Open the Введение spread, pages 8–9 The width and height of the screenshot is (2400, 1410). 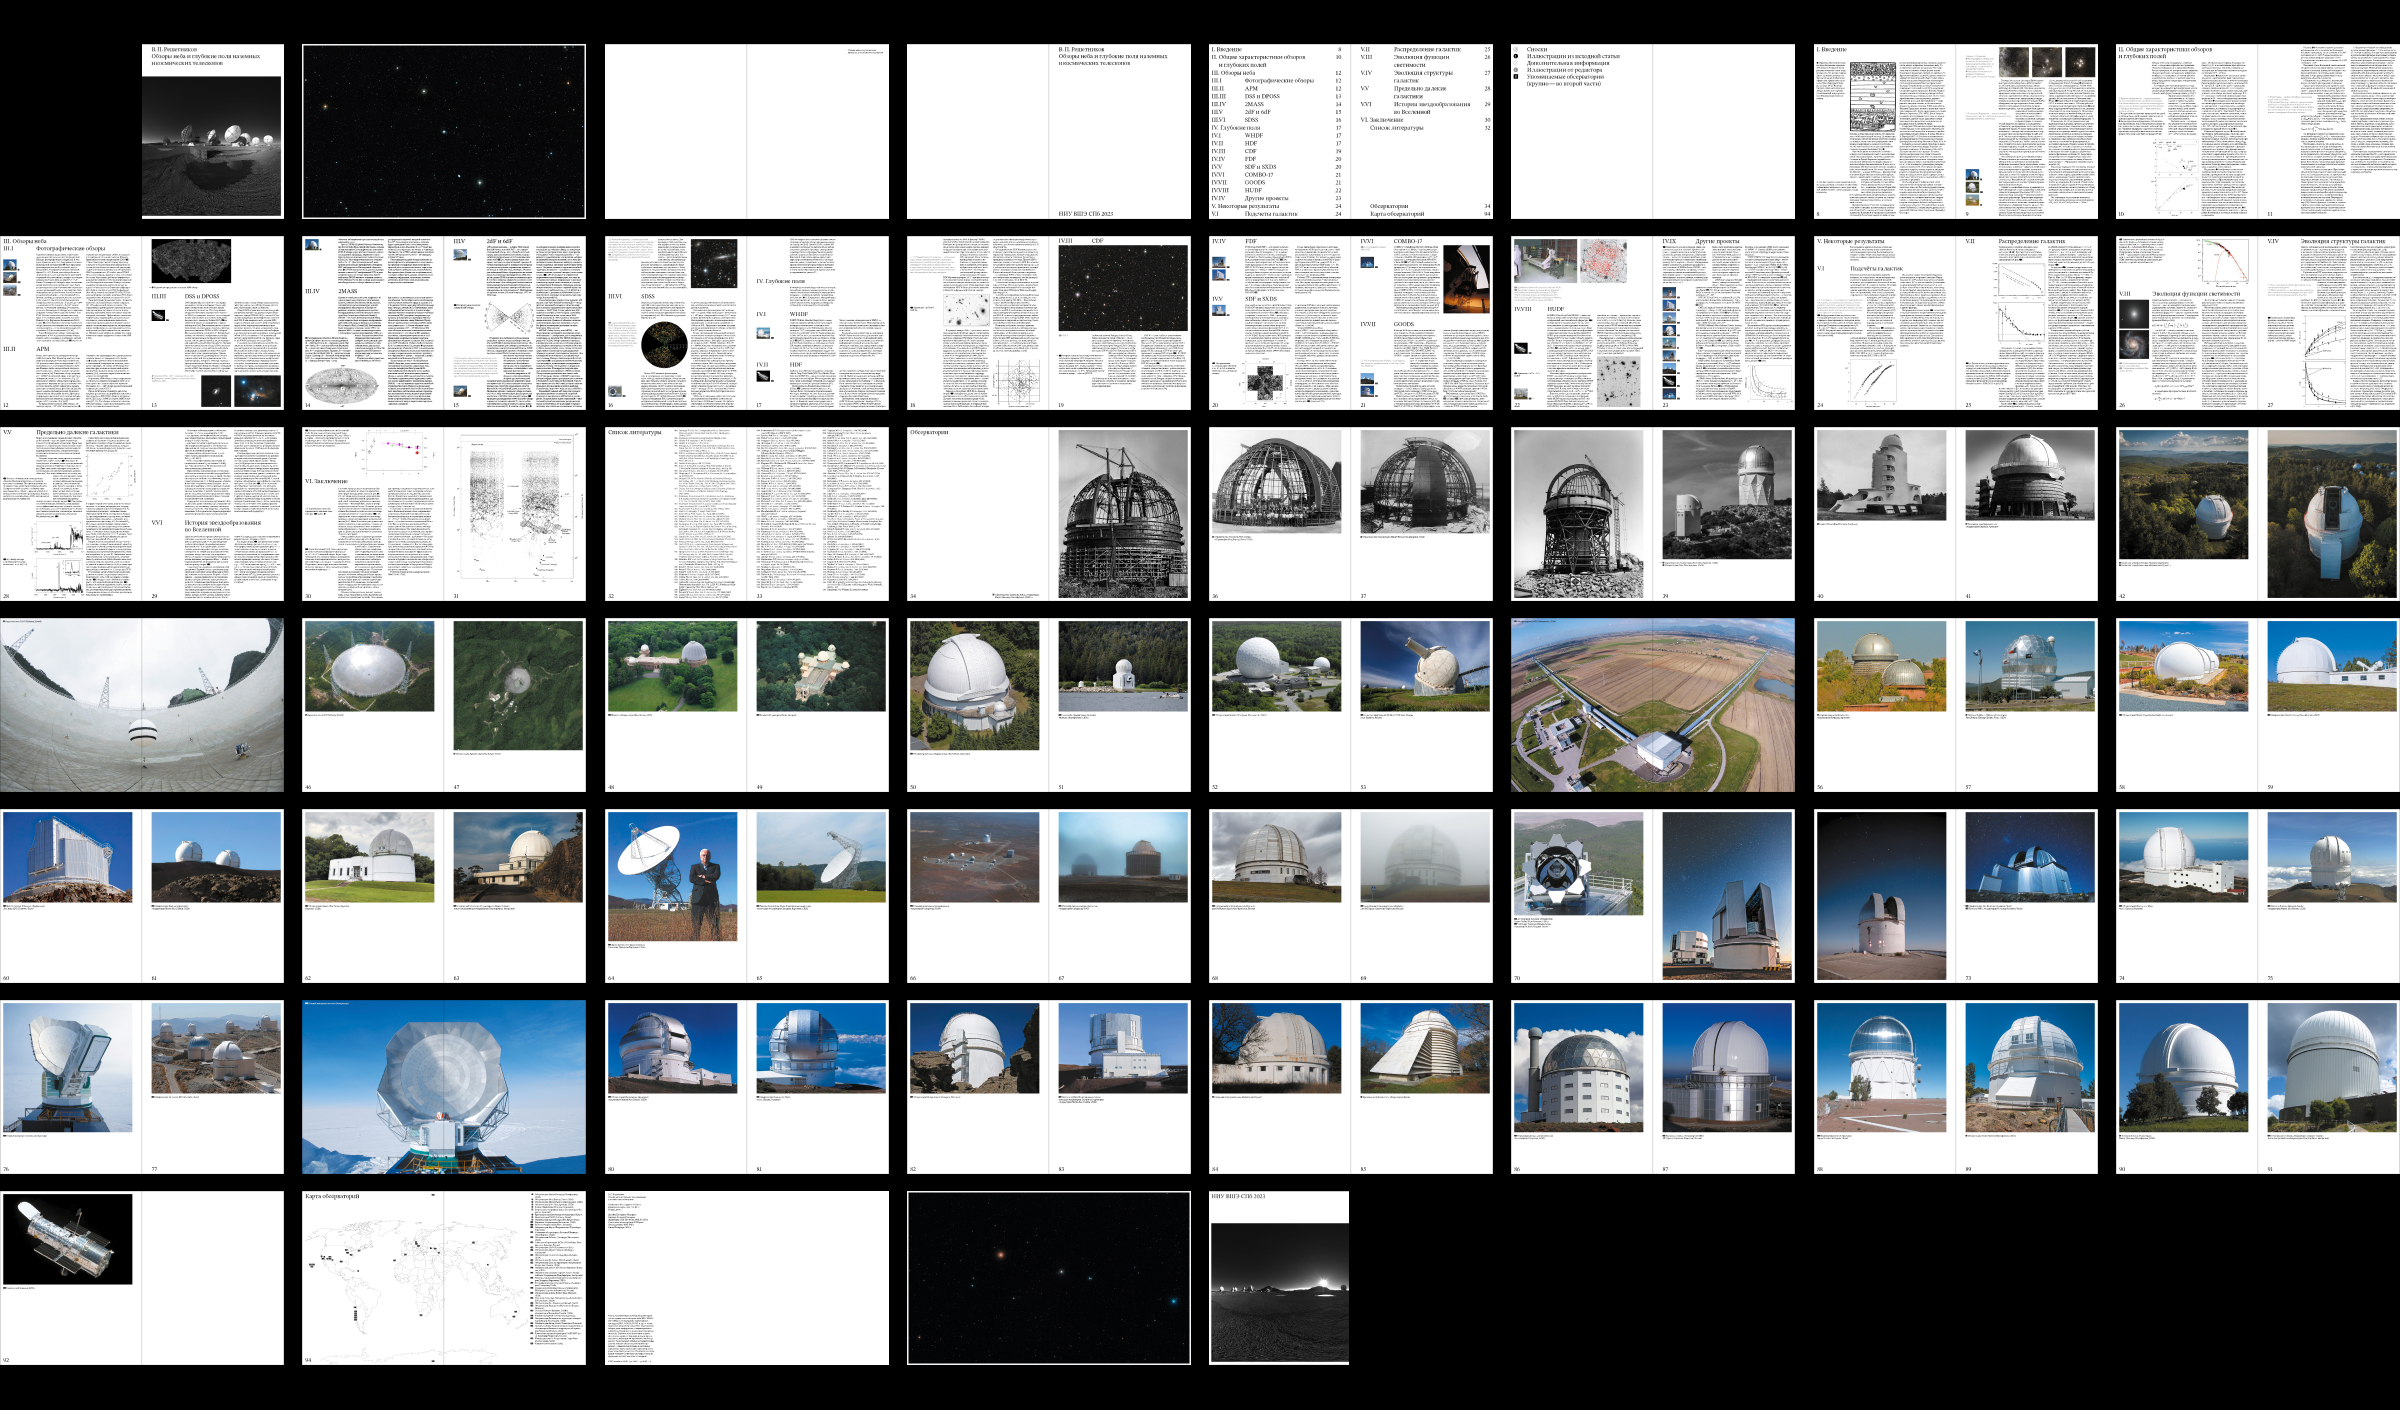pos(1955,131)
